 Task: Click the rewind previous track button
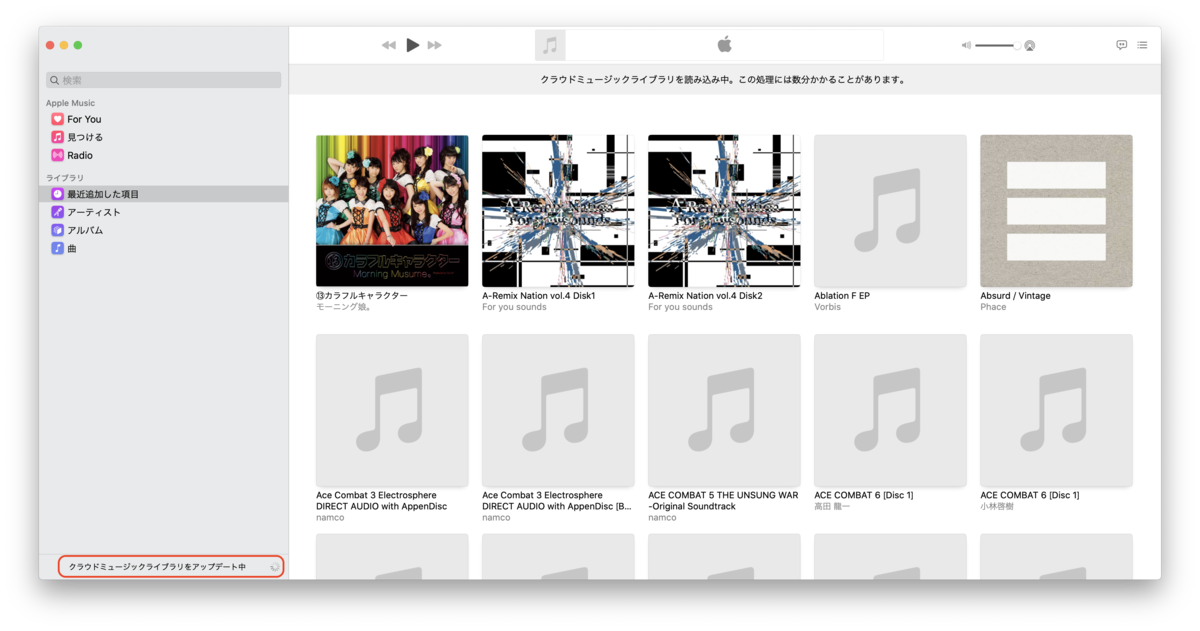388,45
